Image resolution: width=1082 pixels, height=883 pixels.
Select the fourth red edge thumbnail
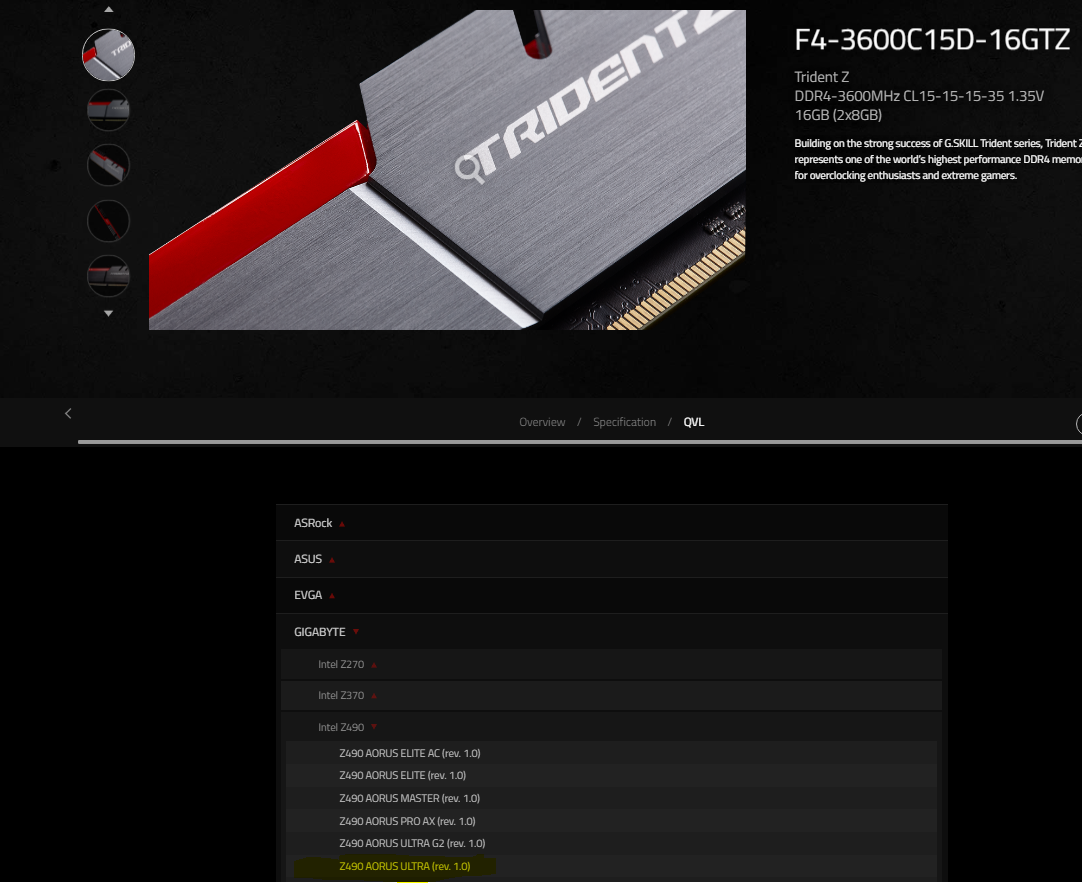[x=108, y=221]
